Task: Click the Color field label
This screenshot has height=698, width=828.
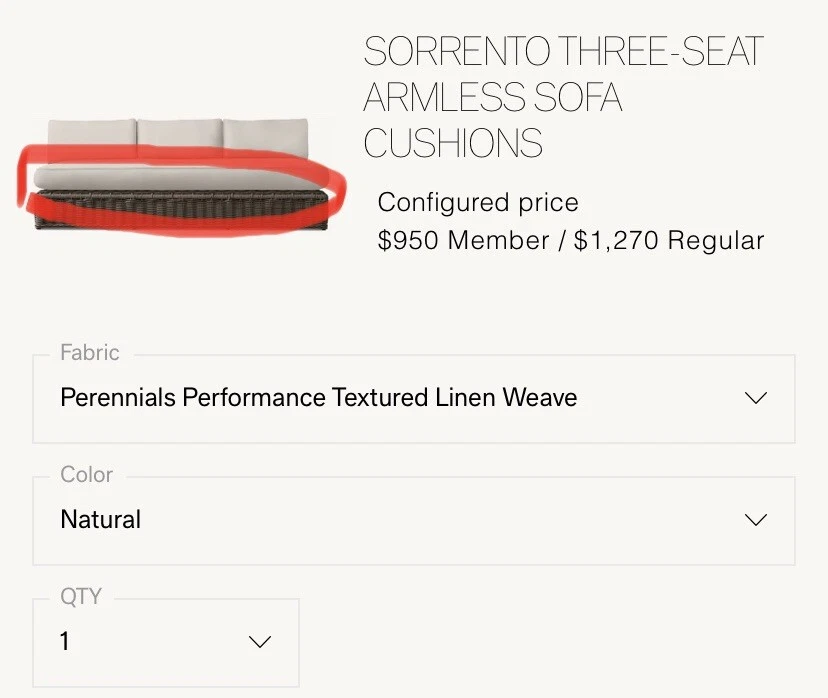Action: tap(87, 474)
